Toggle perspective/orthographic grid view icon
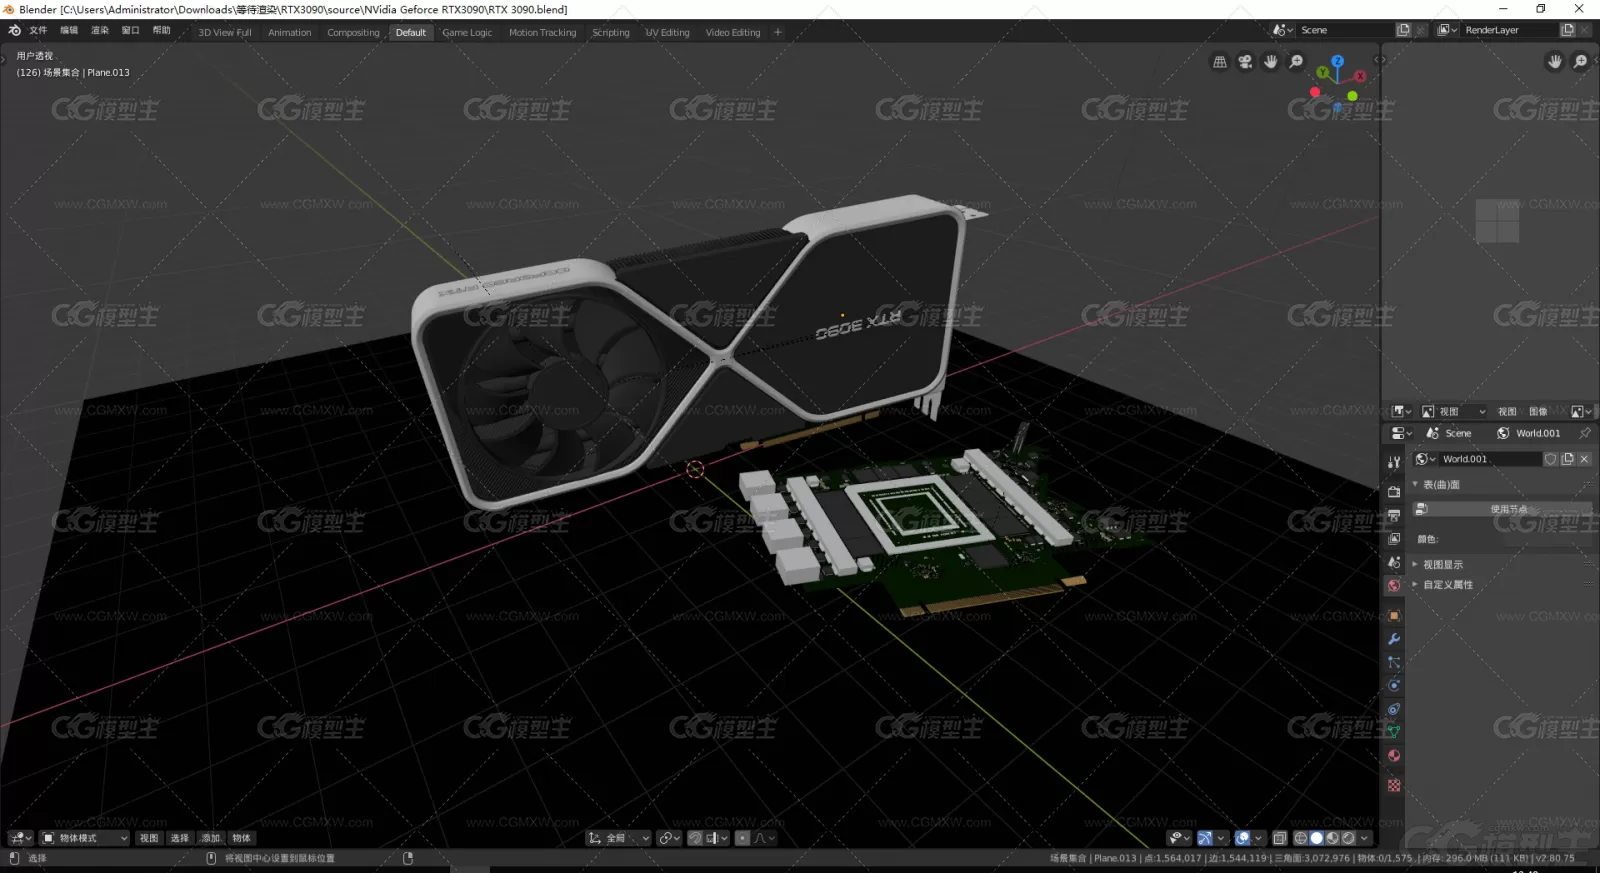 pos(1220,62)
